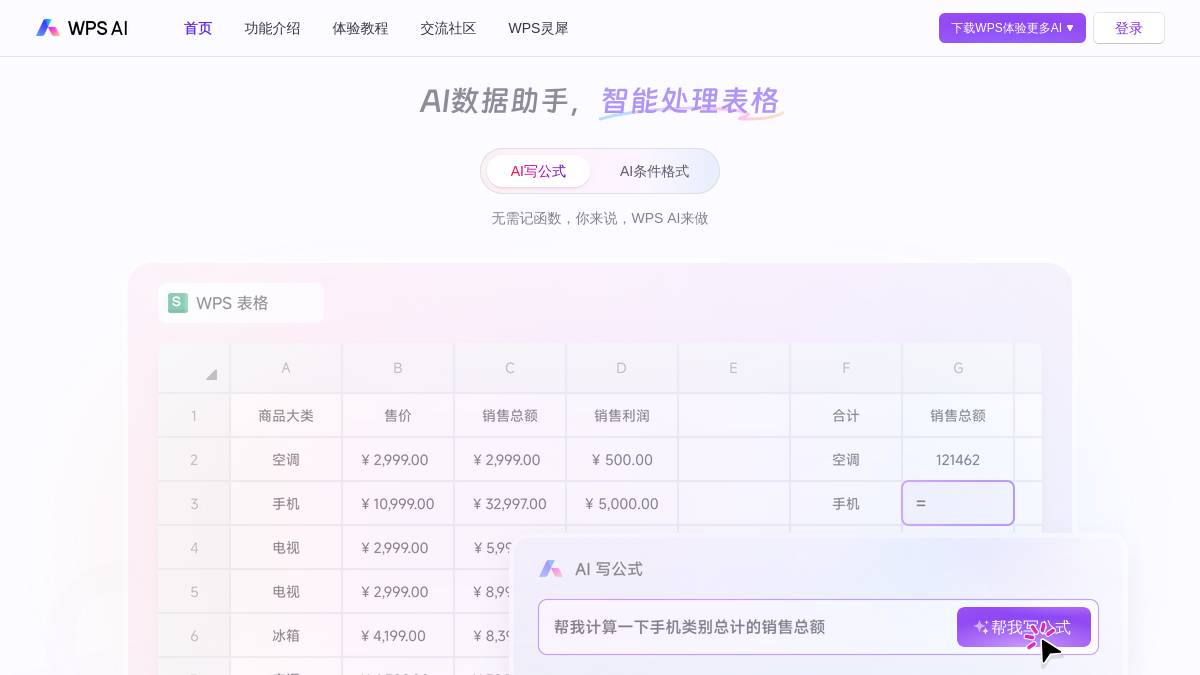Navigate to 体验教程 in the top menu

tap(360, 28)
